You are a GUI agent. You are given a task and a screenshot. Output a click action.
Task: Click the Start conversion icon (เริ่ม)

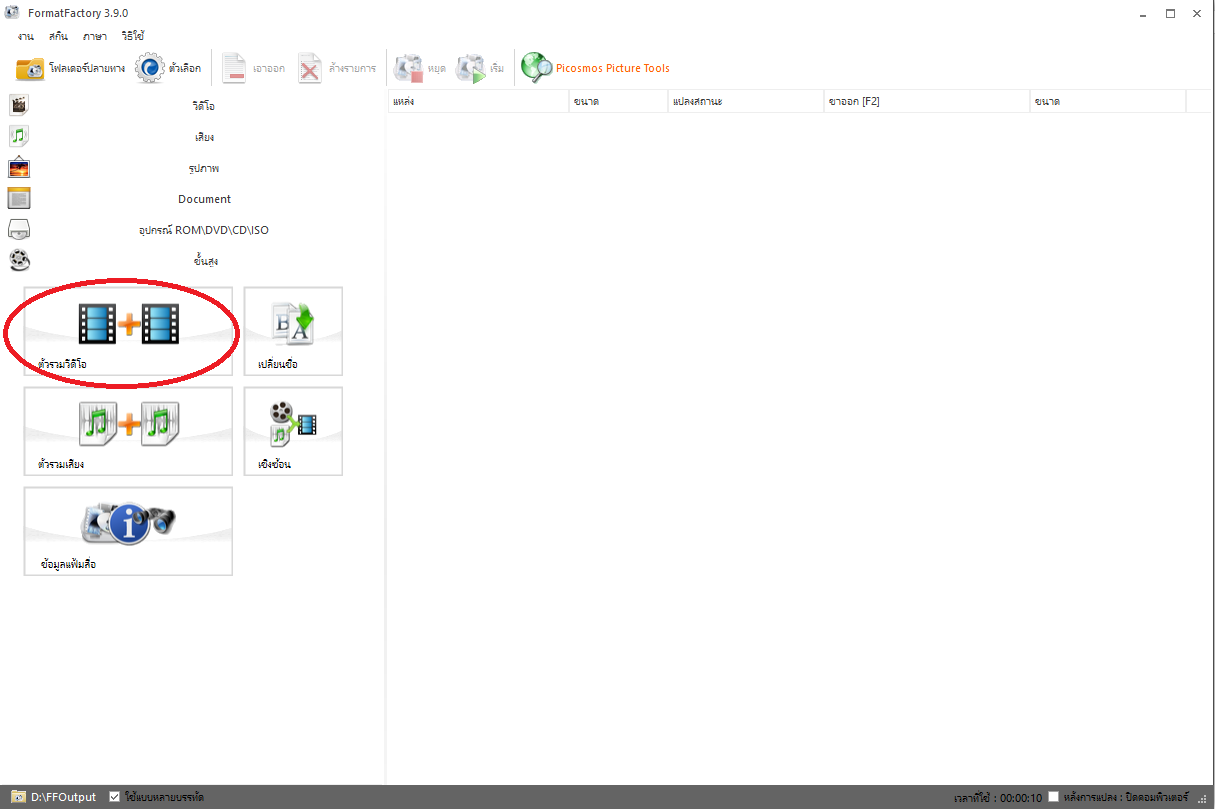pyautogui.click(x=470, y=68)
